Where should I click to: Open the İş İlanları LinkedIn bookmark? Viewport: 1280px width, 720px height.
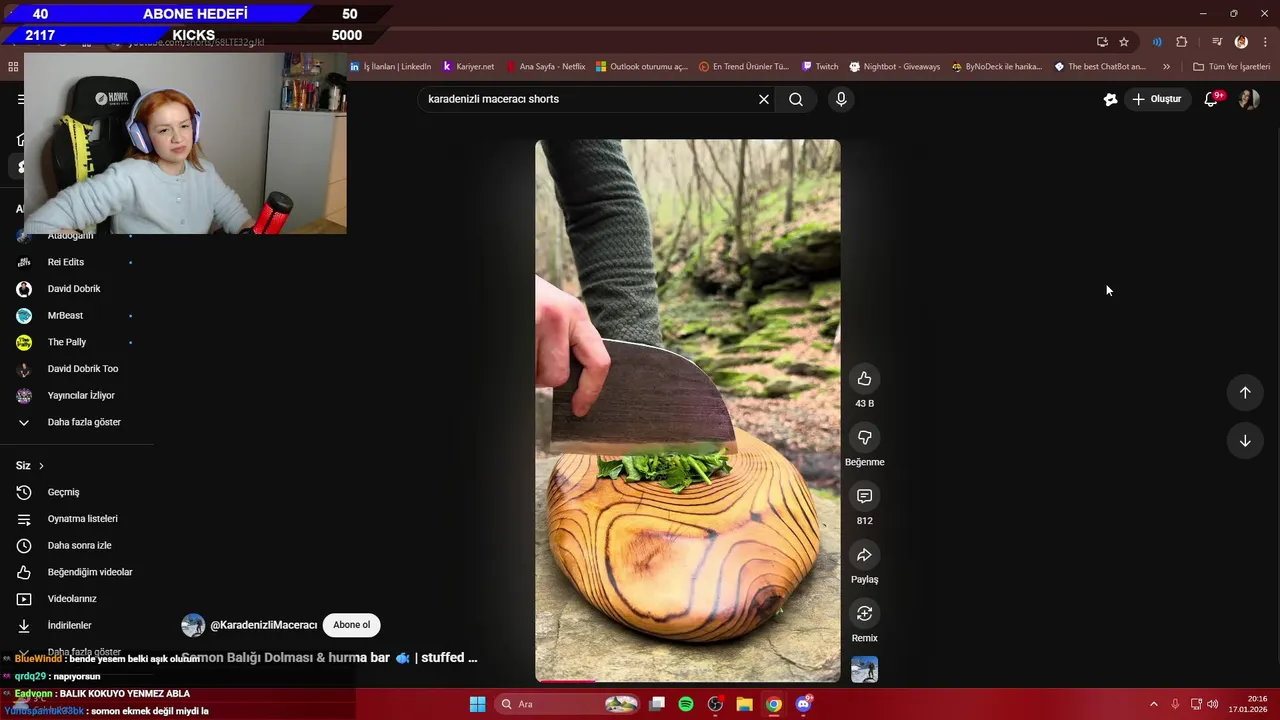point(391,67)
